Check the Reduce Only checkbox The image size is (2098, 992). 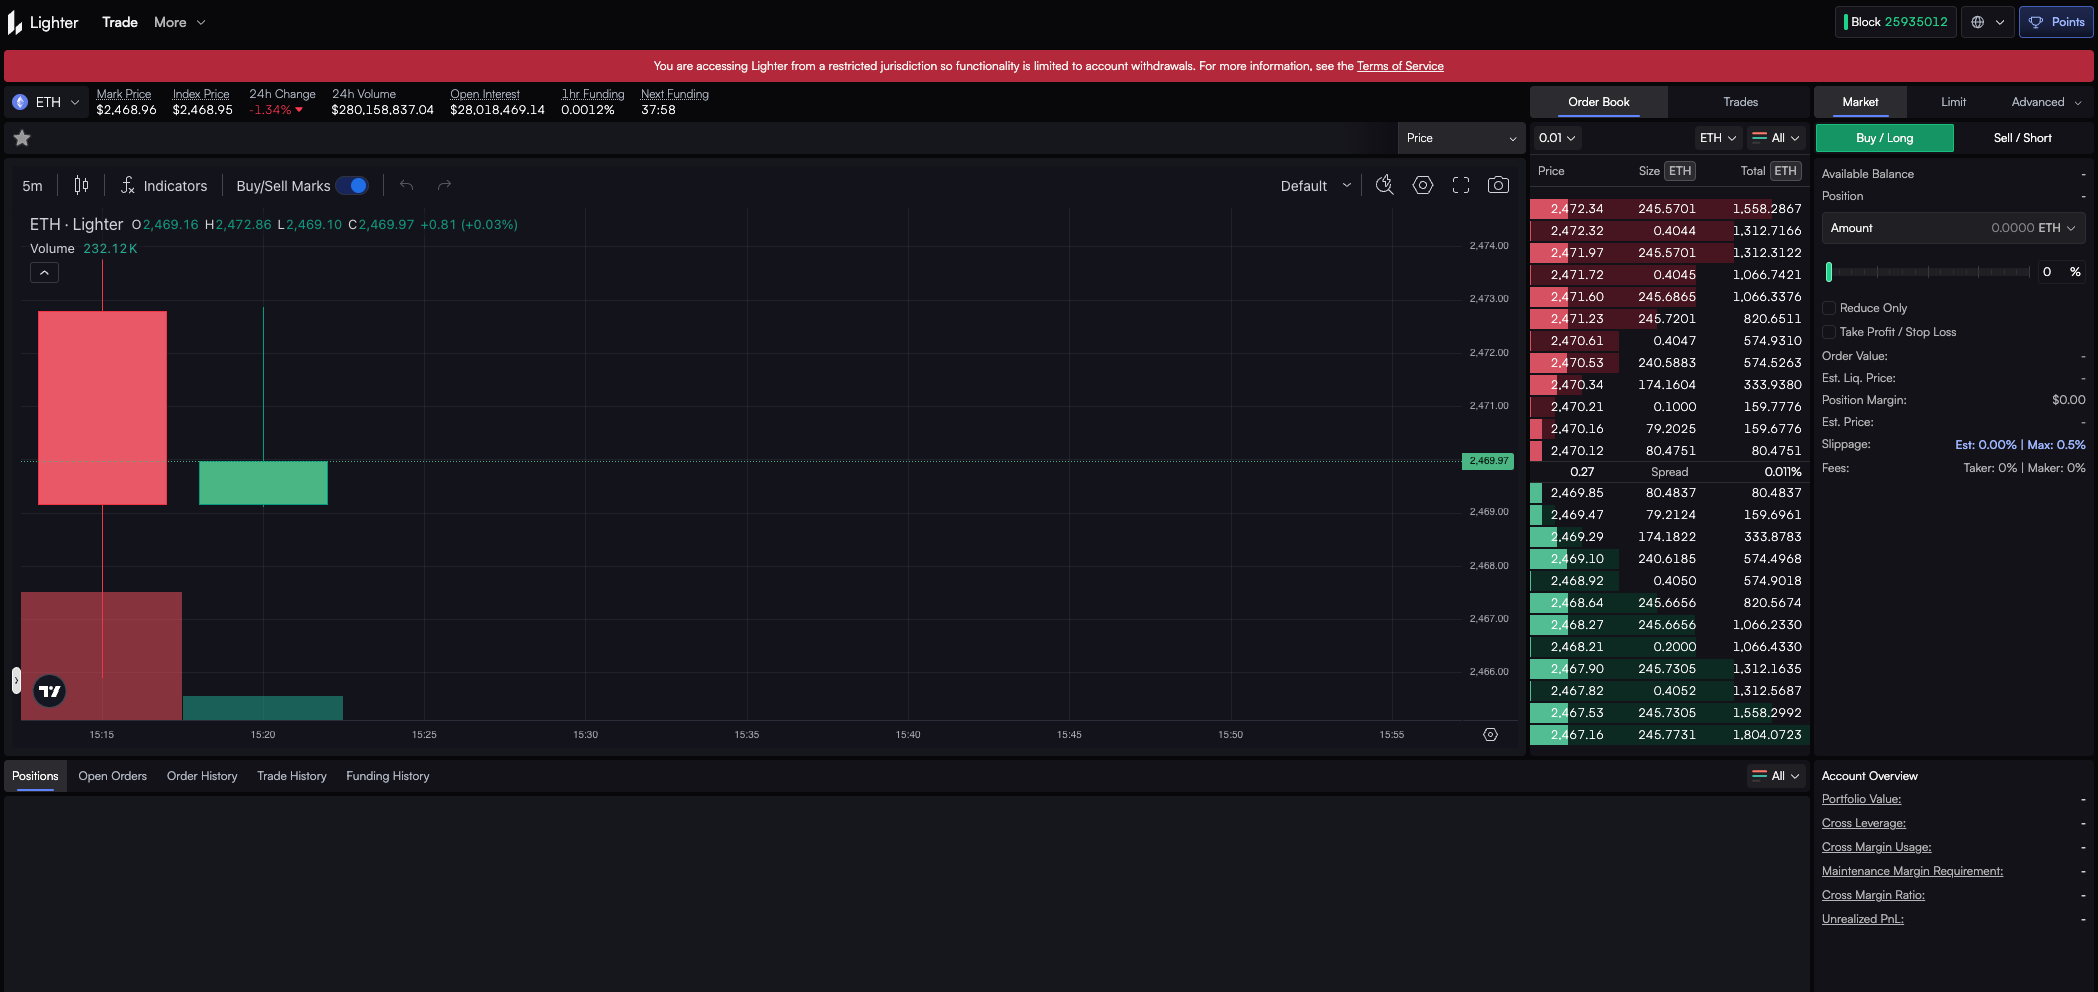click(x=1829, y=308)
